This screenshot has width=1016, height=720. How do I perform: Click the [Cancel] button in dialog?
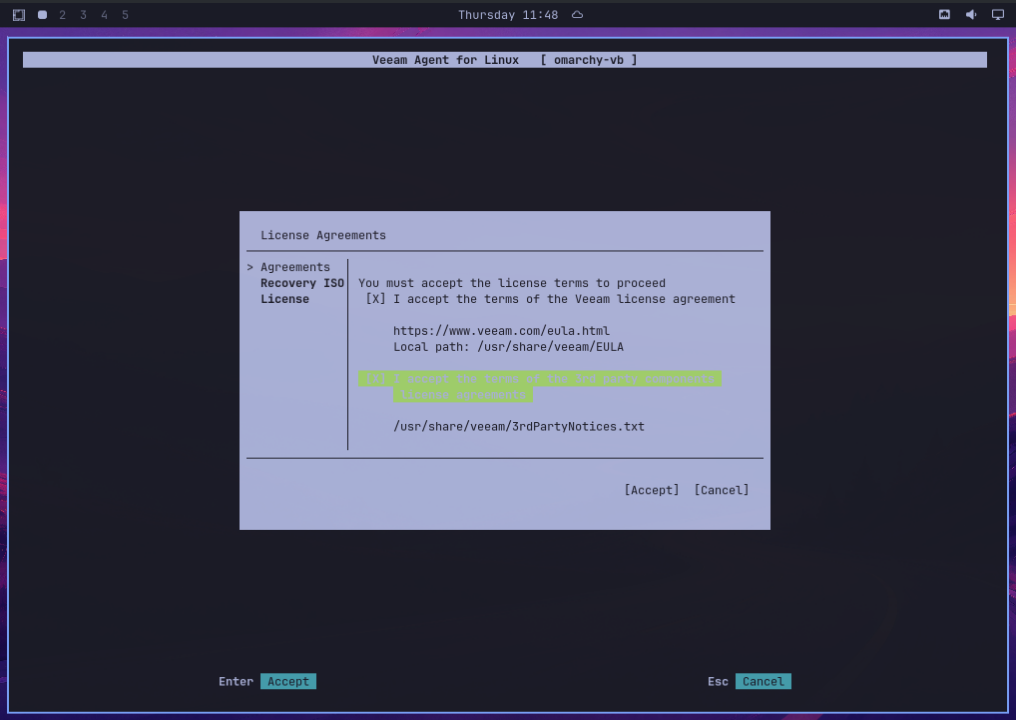point(721,490)
